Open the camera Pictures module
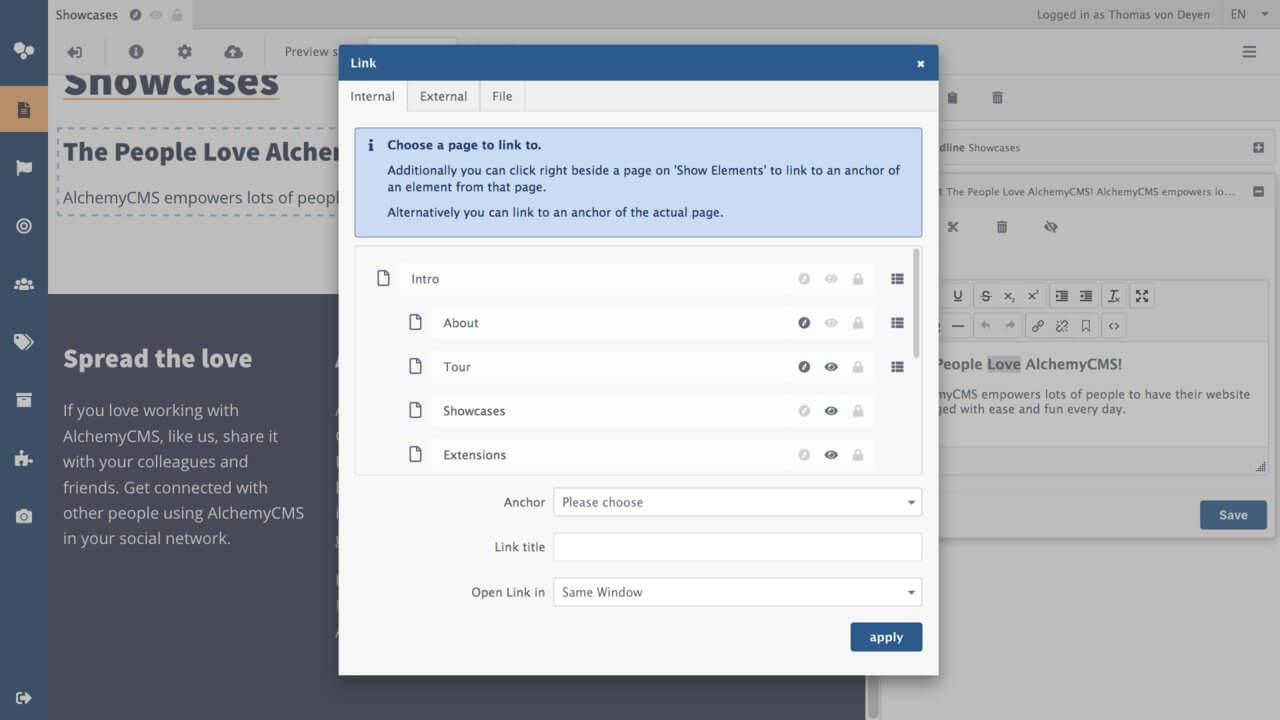This screenshot has width=1280, height=720. 24,516
